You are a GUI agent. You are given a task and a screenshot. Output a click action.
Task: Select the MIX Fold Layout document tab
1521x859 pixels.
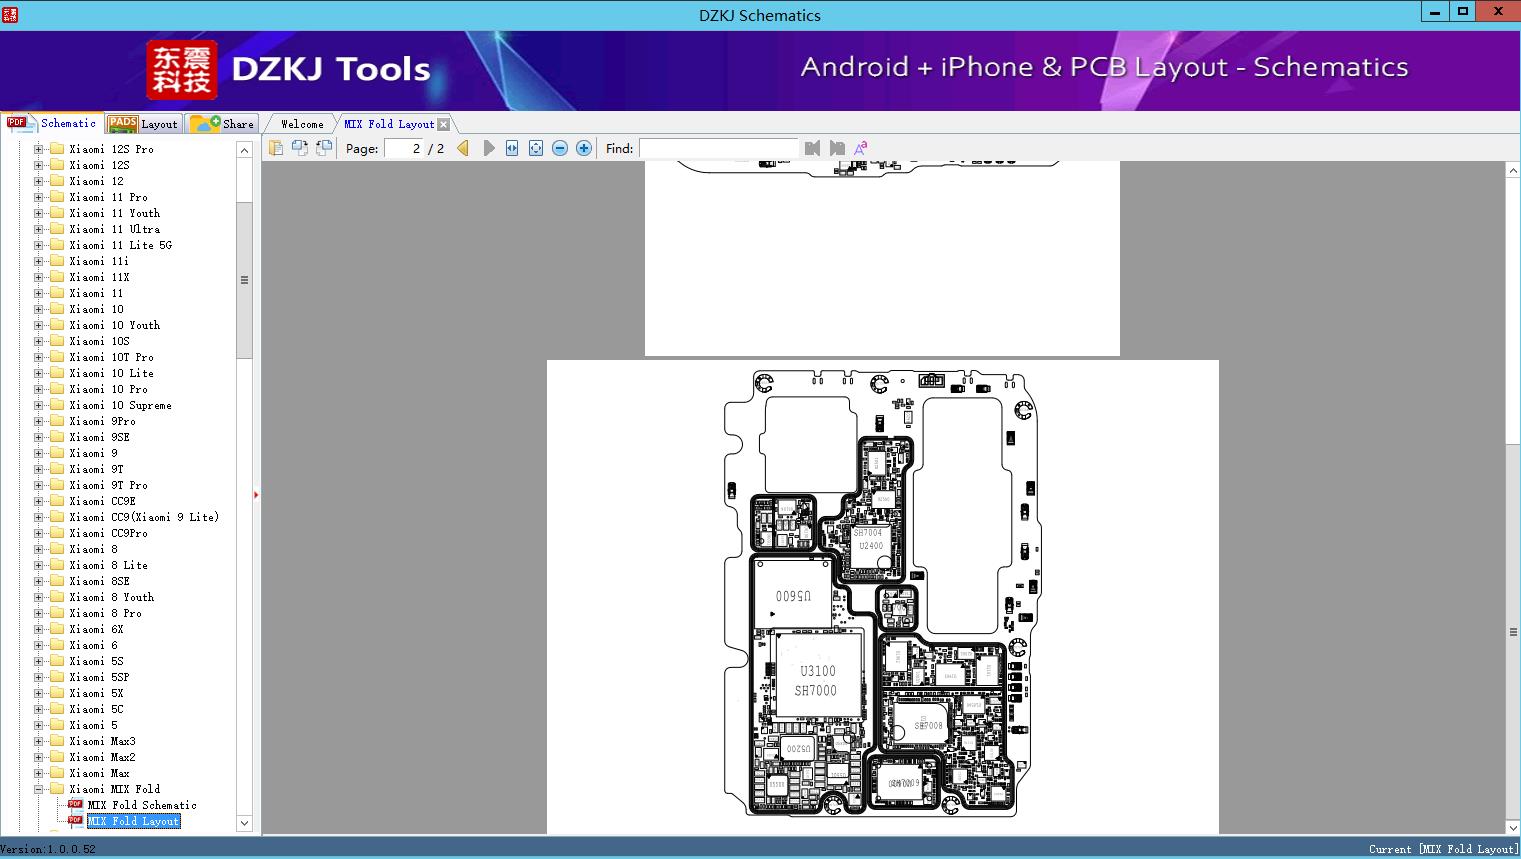pos(389,124)
